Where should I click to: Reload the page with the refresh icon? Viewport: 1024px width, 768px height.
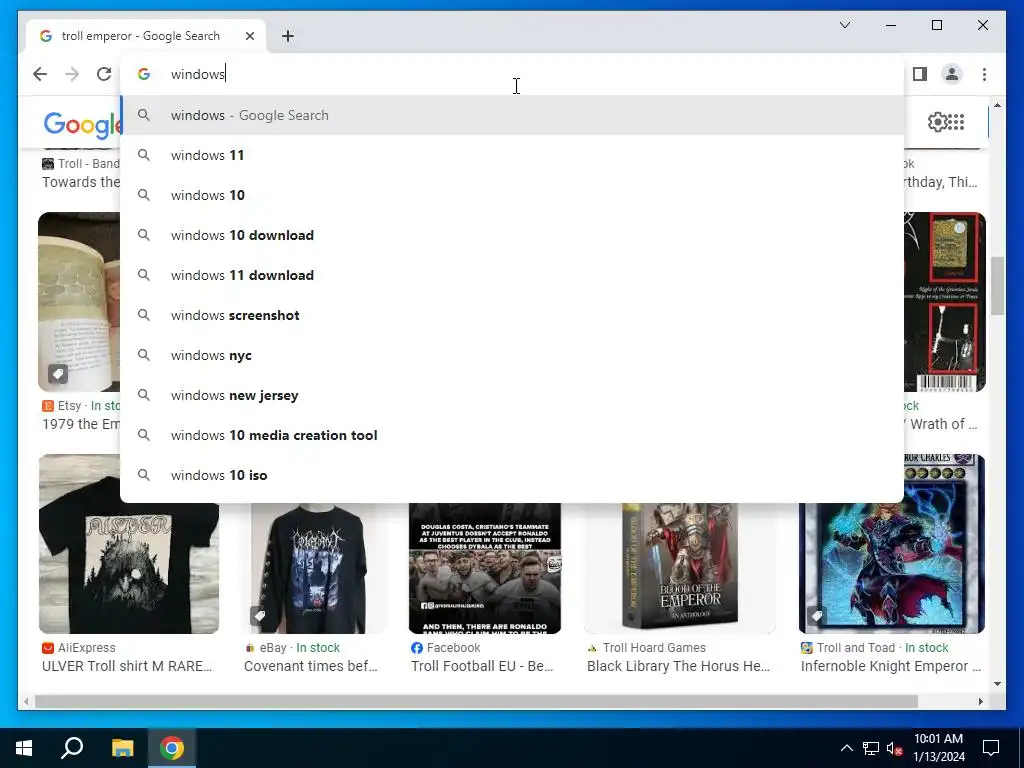click(x=104, y=74)
